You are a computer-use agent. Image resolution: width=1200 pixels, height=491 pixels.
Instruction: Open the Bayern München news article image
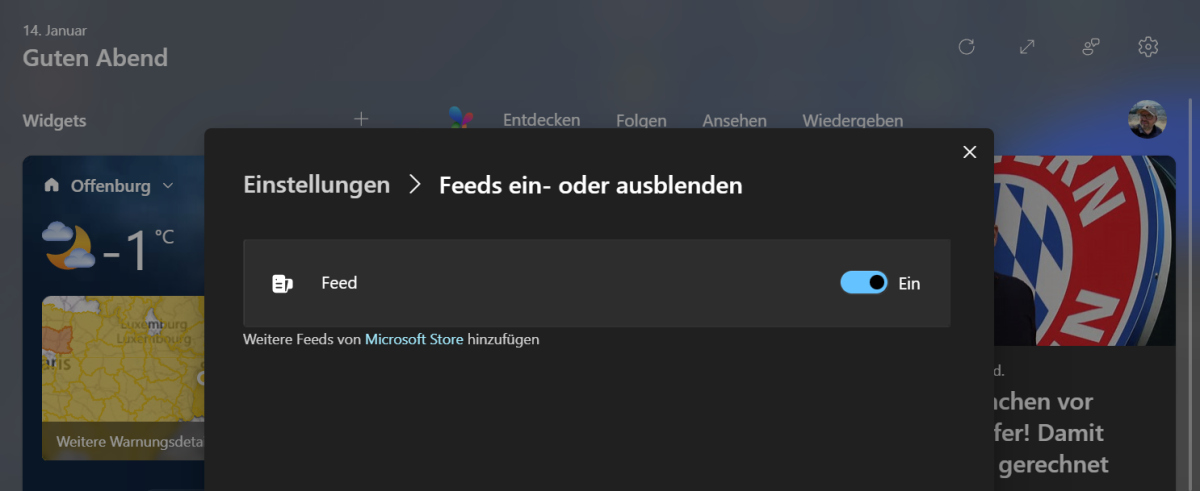pyautogui.click(x=1085, y=250)
